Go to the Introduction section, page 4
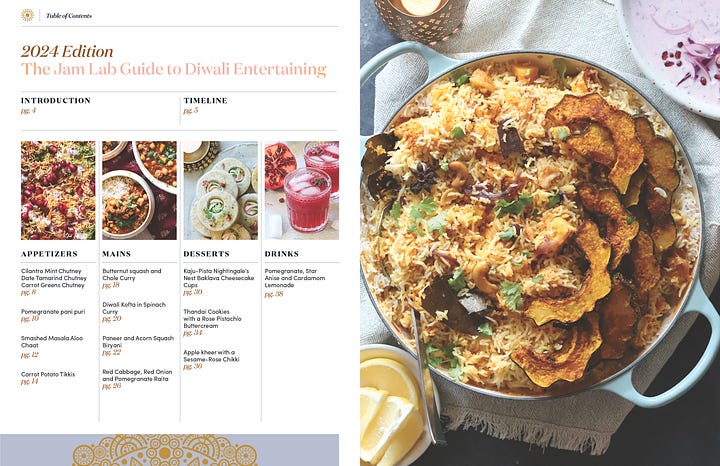The width and height of the screenshot is (720, 466). pyautogui.click(x=56, y=105)
